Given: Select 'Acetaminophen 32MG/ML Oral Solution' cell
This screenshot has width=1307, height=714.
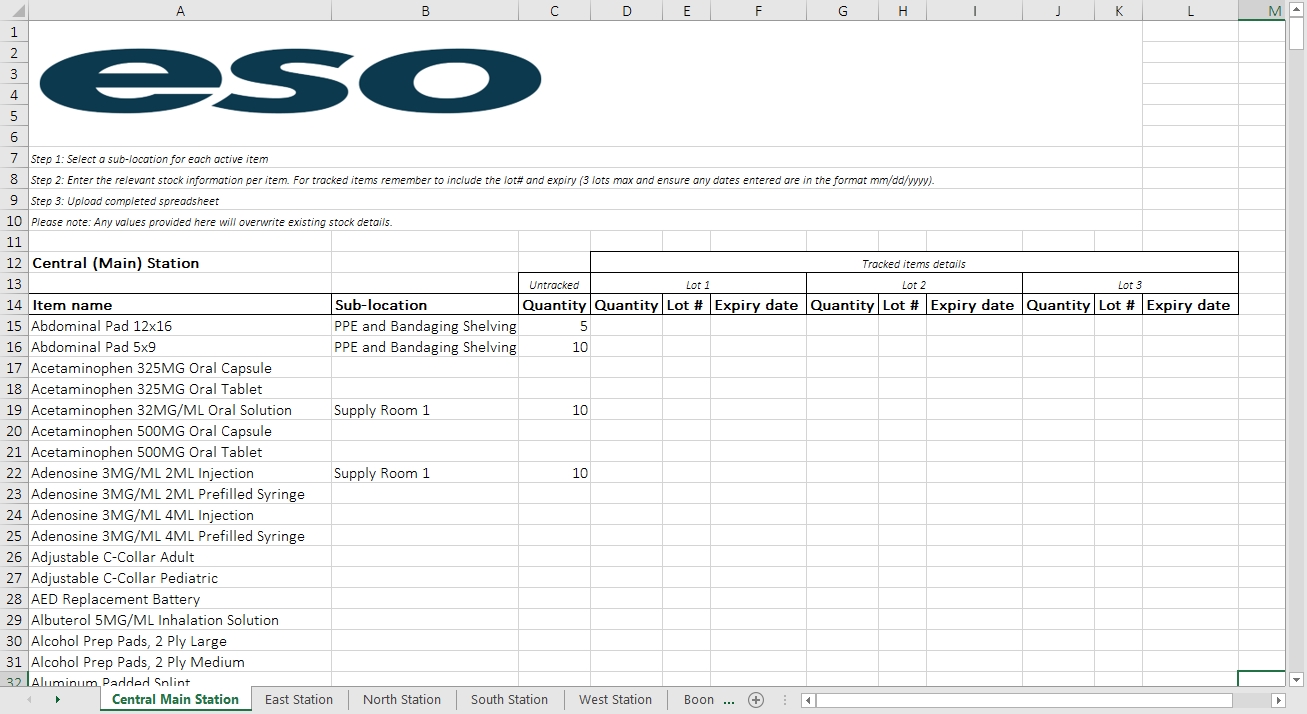Looking at the screenshot, I should pyautogui.click(x=180, y=410).
